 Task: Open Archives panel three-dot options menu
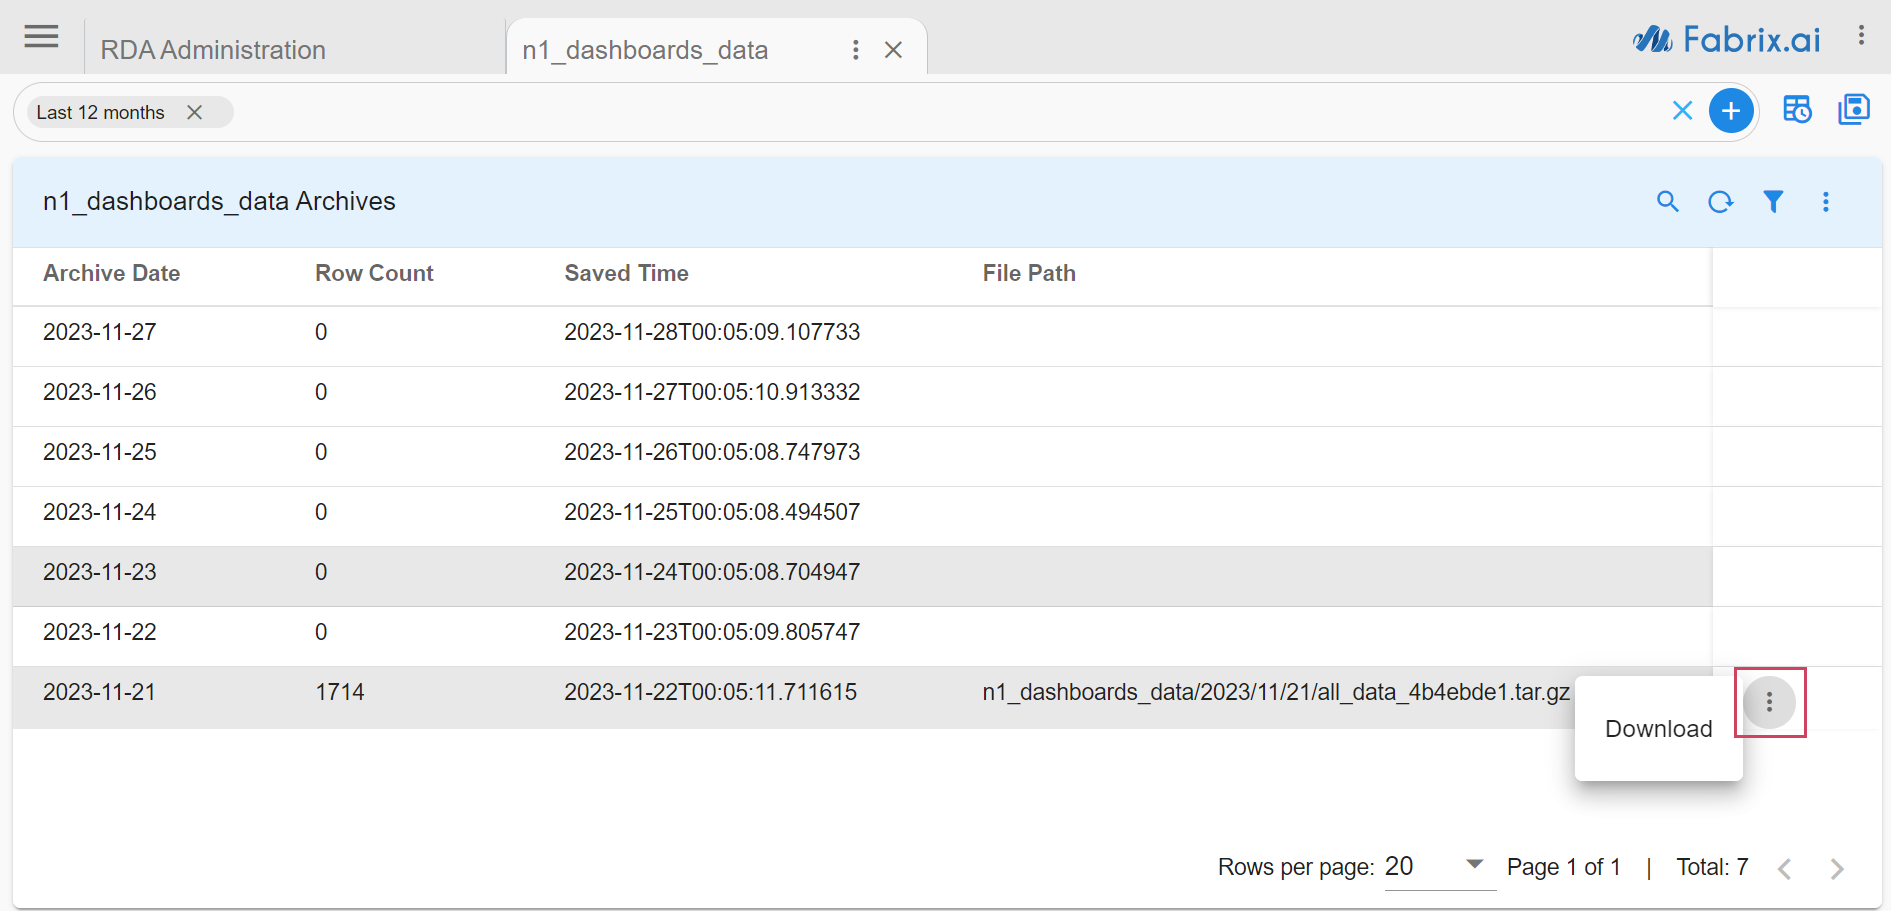pos(1825,202)
